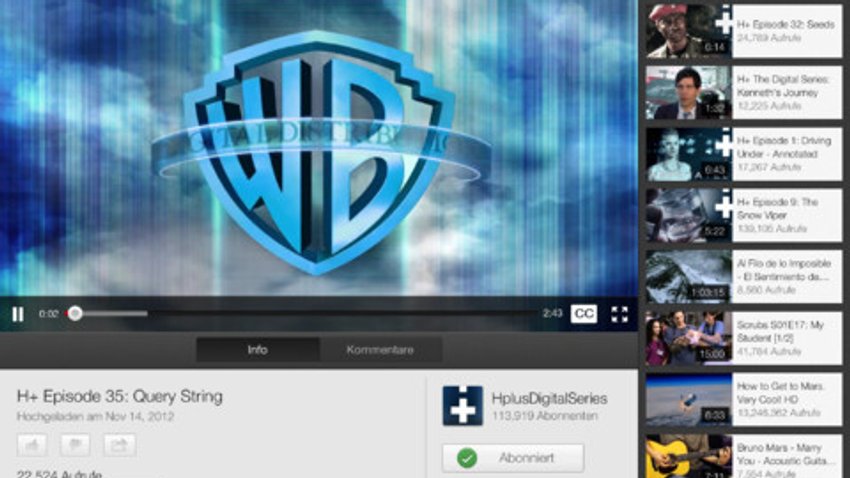This screenshot has height=478, width=850.
Task: Open How to Get to Mars video
Action: click(x=743, y=399)
